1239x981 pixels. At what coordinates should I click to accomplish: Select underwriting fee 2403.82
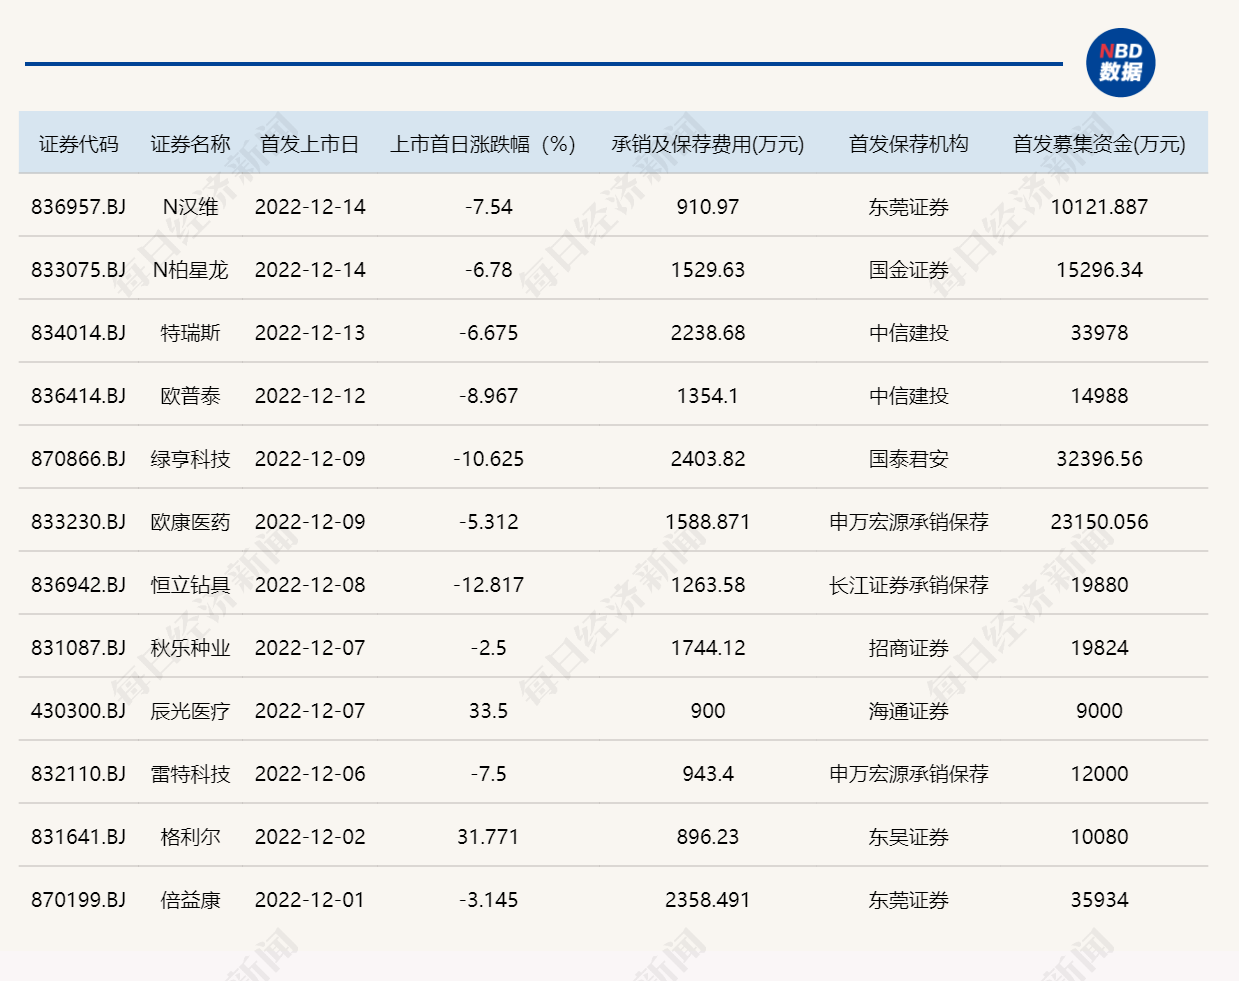pyautogui.click(x=708, y=459)
